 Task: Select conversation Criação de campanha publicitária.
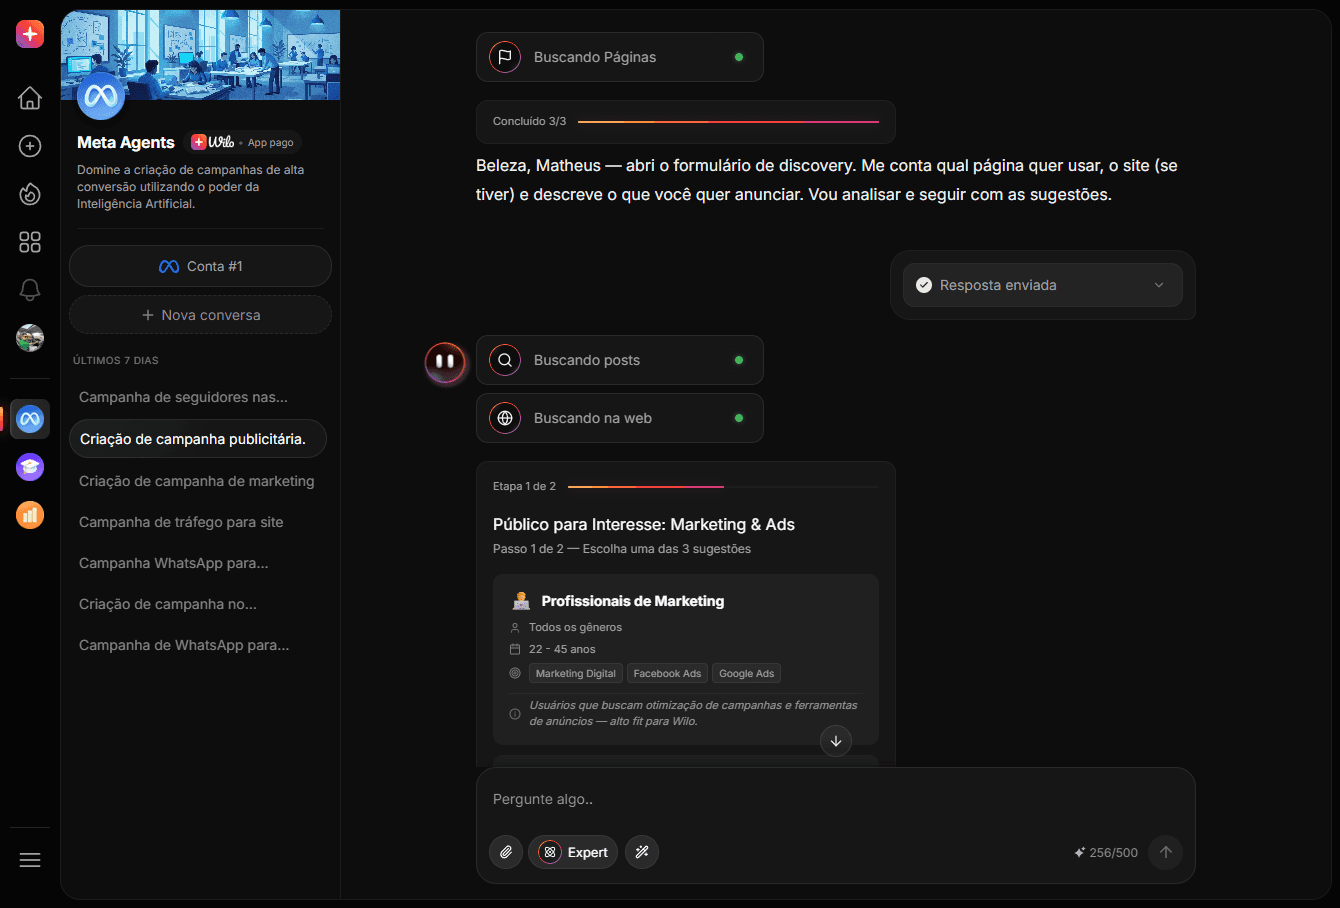[198, 439]
